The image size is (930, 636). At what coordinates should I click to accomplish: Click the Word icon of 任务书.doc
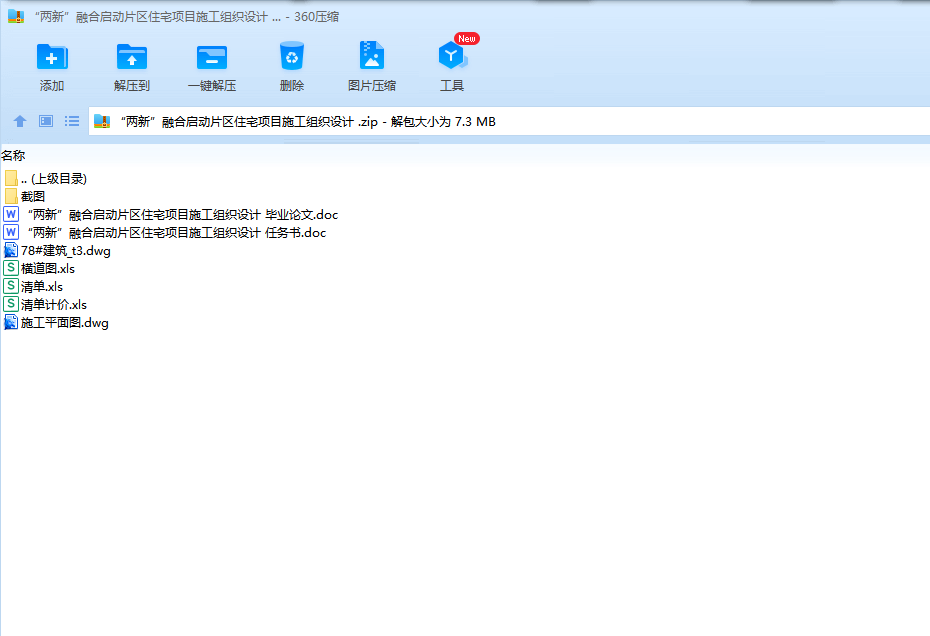coord(11,232)
